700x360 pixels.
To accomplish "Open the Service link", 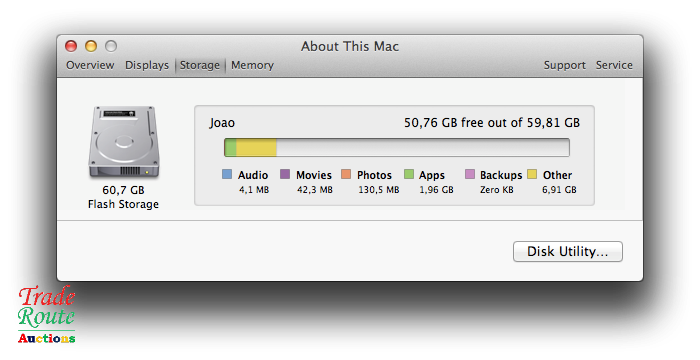I will click(614, 65).
